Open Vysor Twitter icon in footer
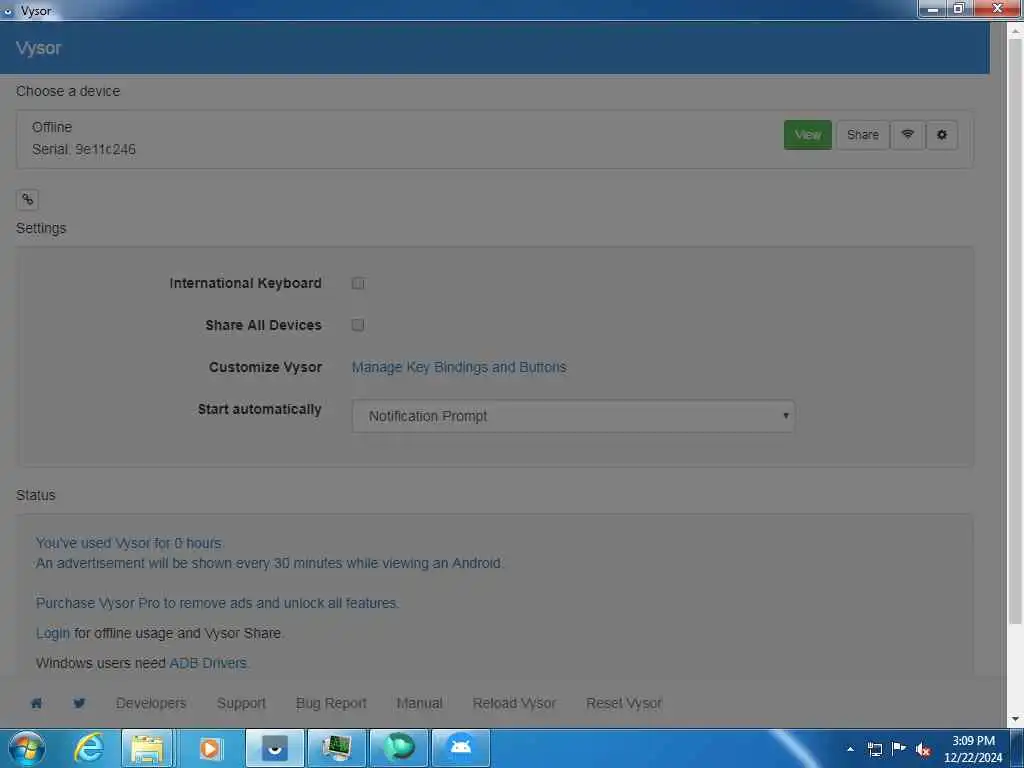This screenshot has height=768, width=1024. click(x=79, y=703)
